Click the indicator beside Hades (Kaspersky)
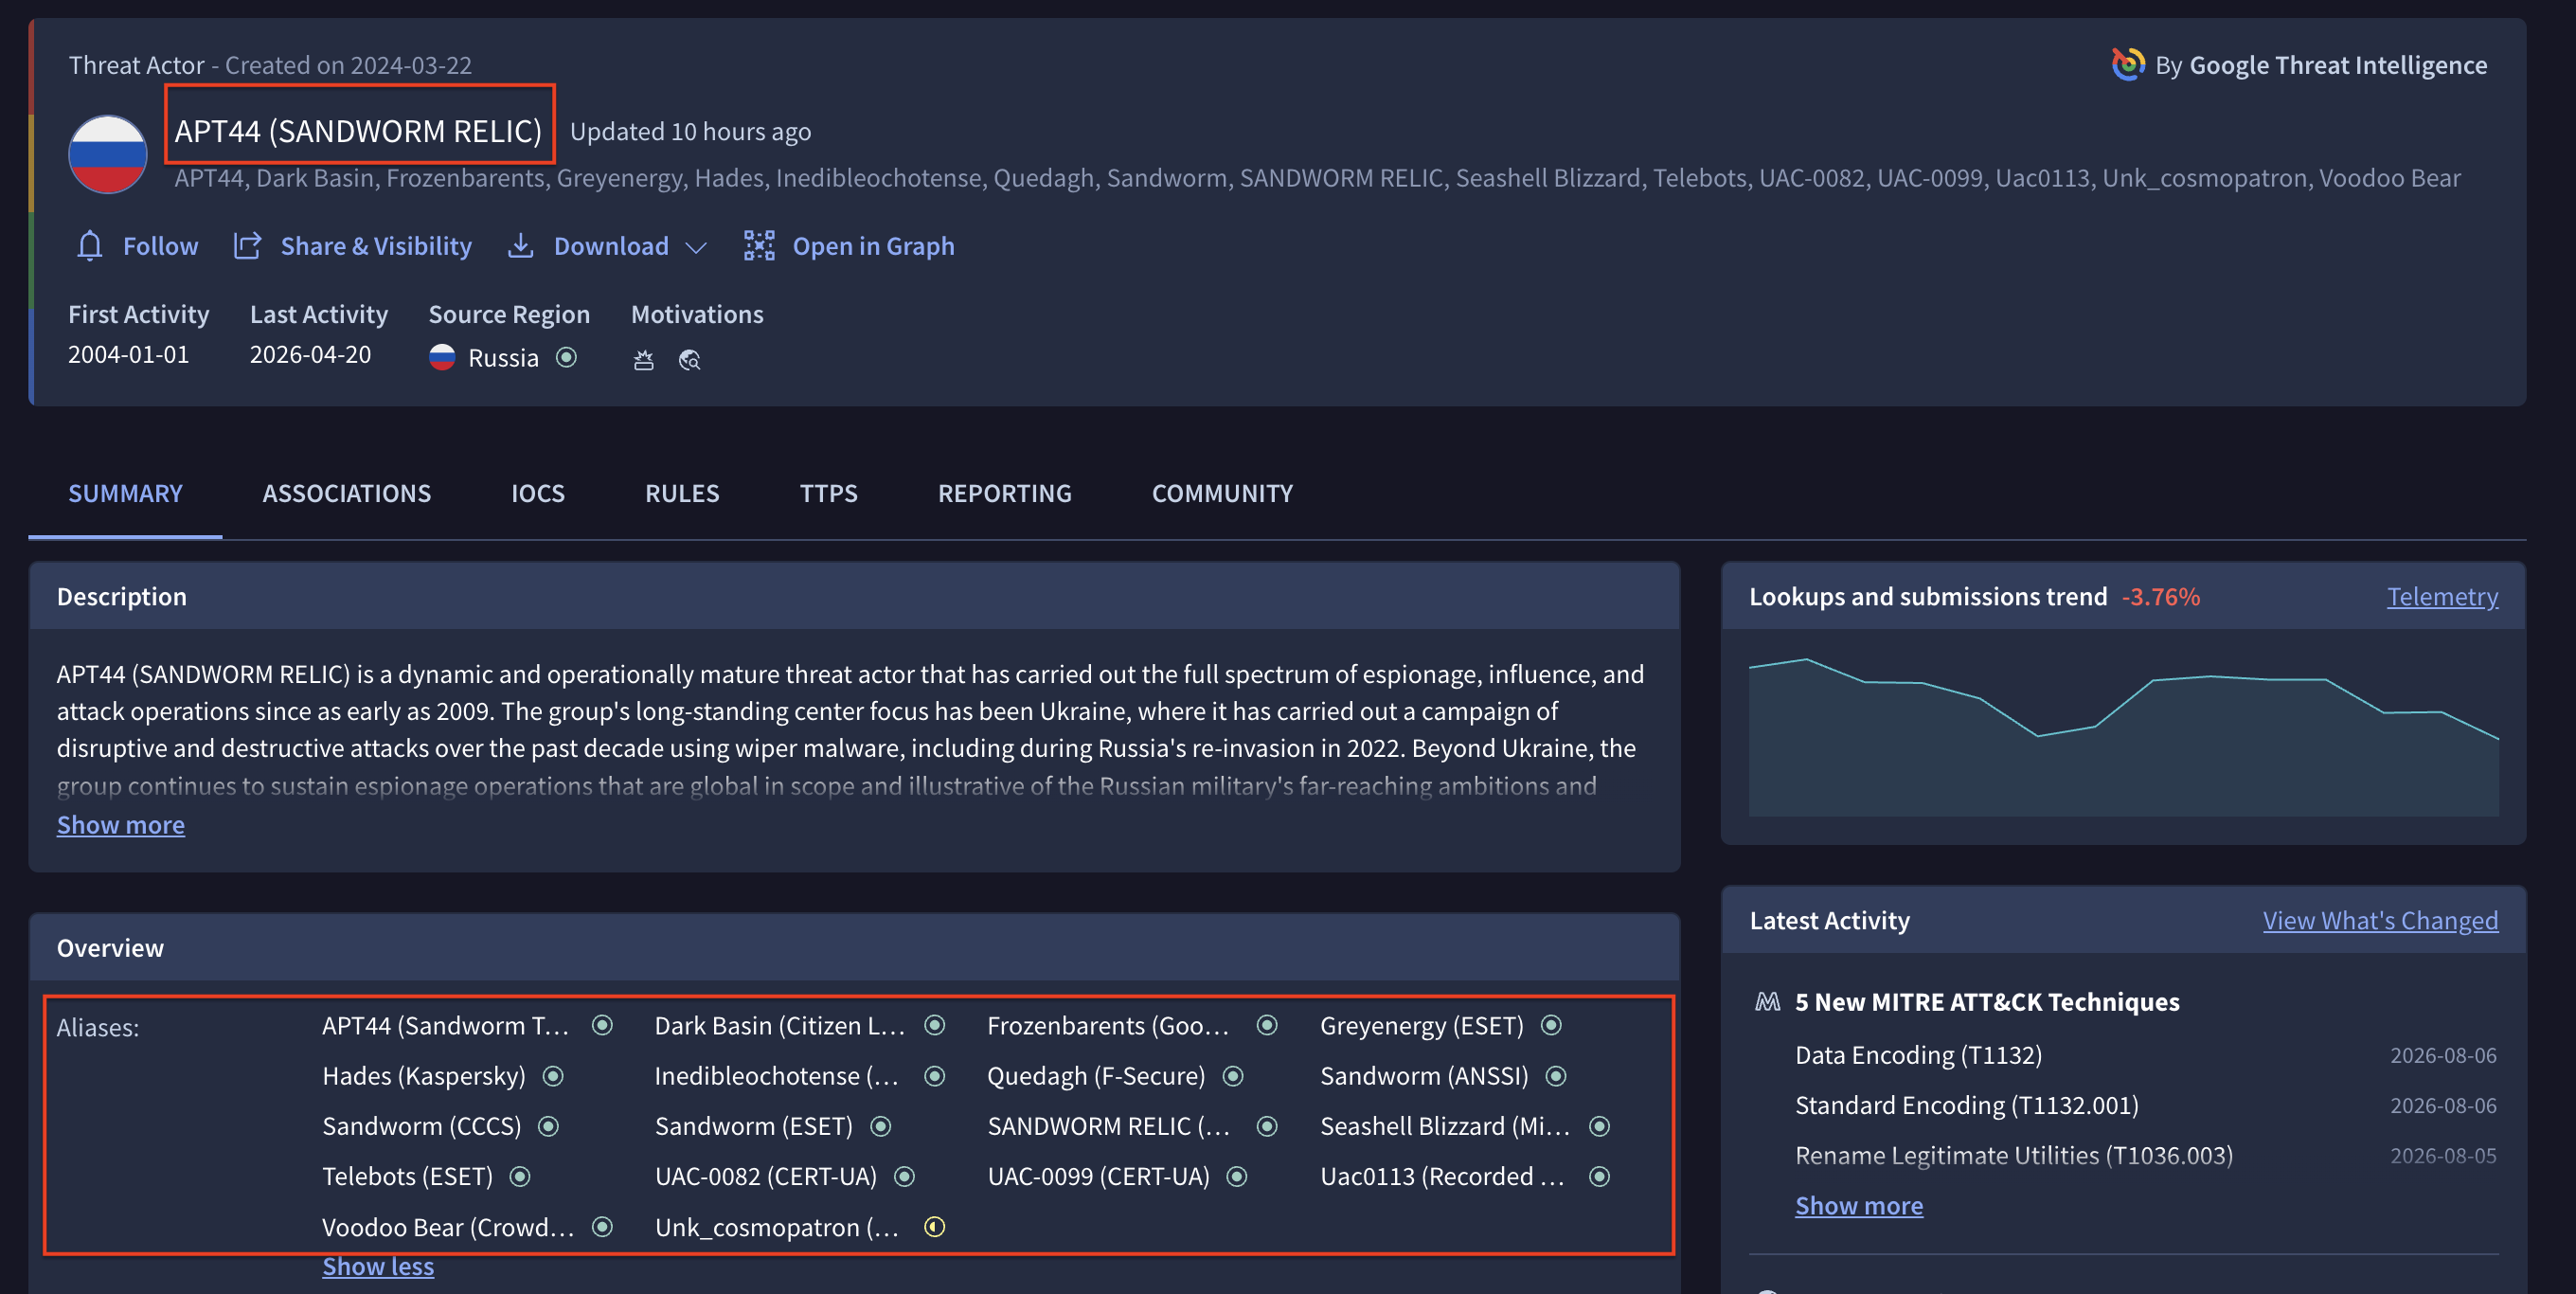This screenshot has width=2576, height=1294. [553, 1076]
